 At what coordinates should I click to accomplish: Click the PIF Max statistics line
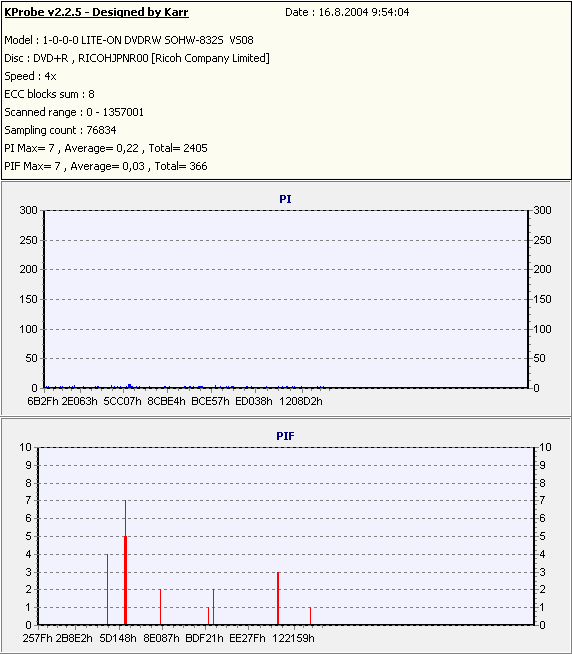pyautogui.click(x=106, y=166)
